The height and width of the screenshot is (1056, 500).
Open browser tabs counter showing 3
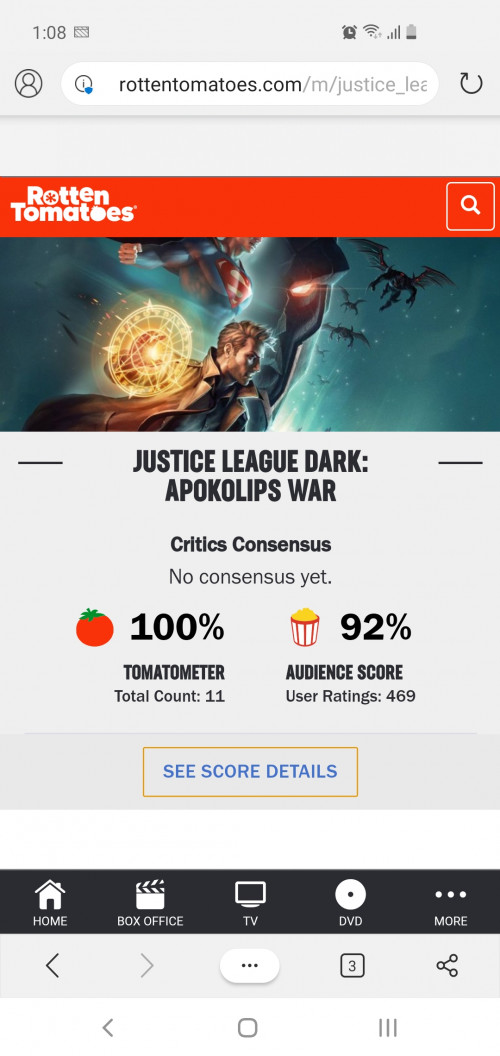coord(352,966)
